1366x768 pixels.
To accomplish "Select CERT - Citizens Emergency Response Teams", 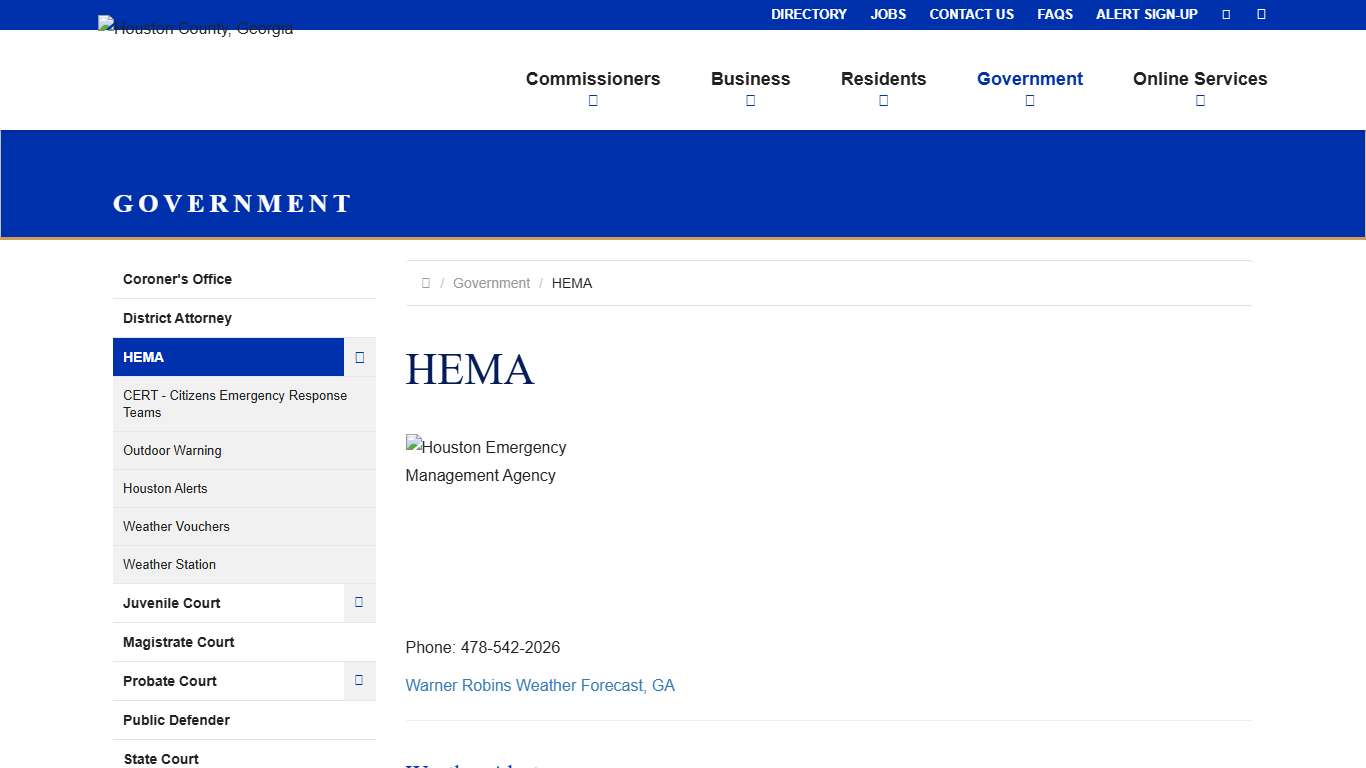I will (235, 404).
